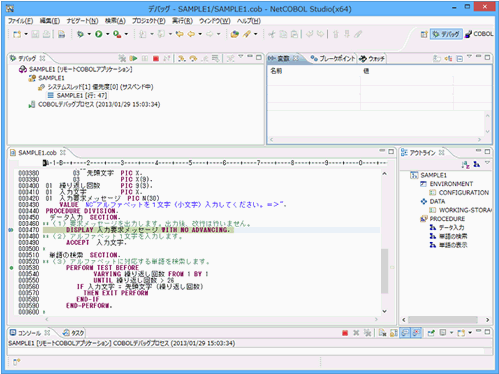Stop debugging with the red Terminate icon

(x=156, y=58)
